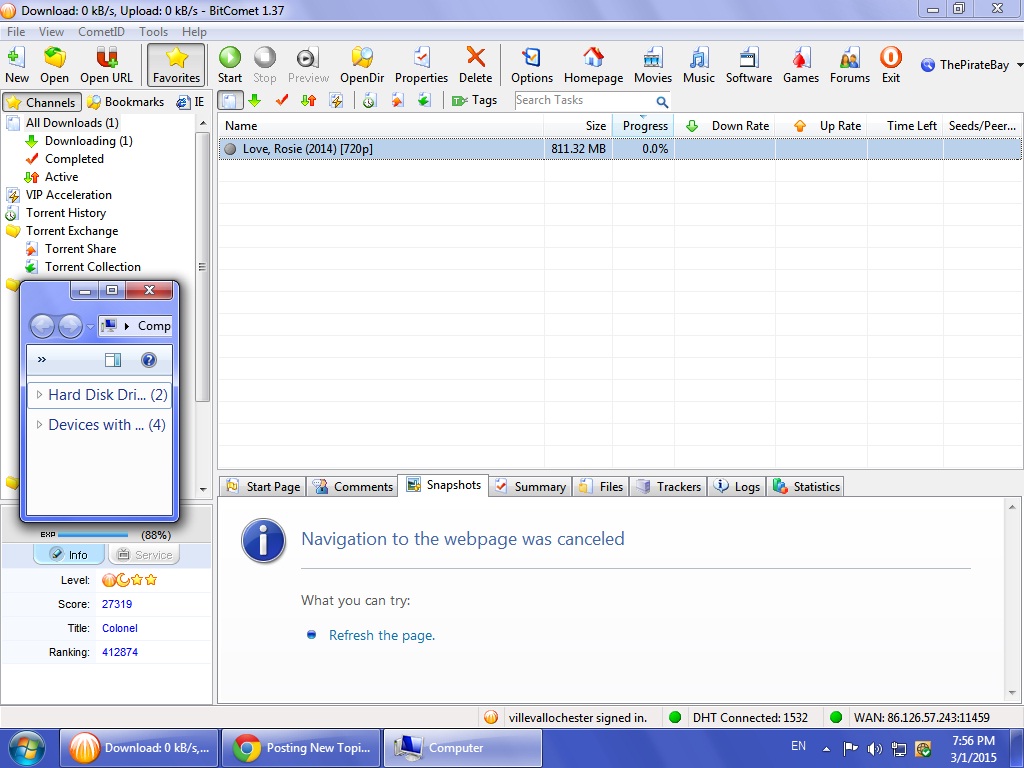
Task: Switch to the Statistics tab
Action: click(807, 487)
